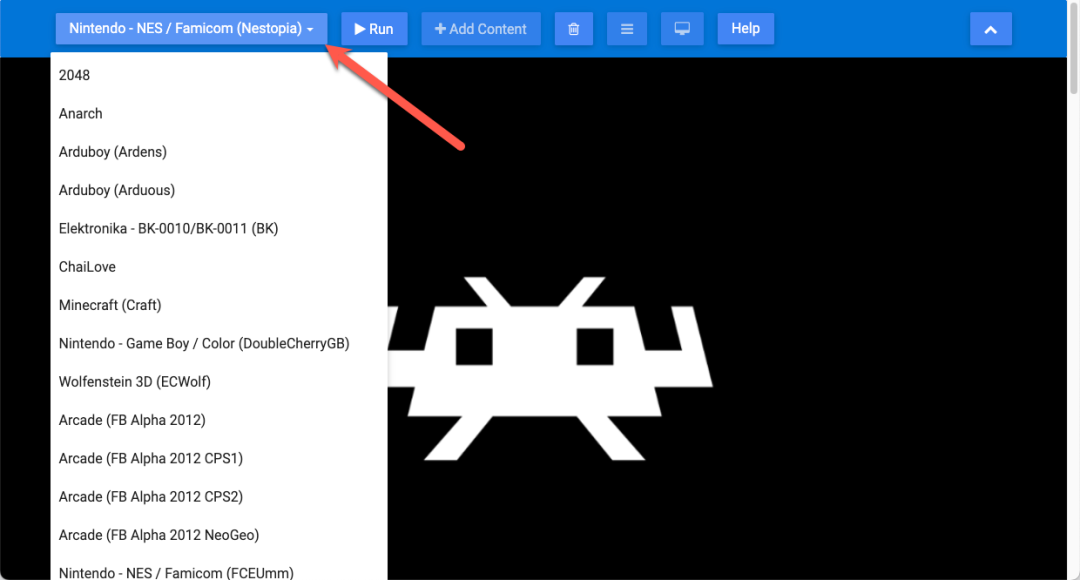This screenshot has height=580, width=1080.
Task: Select the 2048 core
Action: point(219,75)
